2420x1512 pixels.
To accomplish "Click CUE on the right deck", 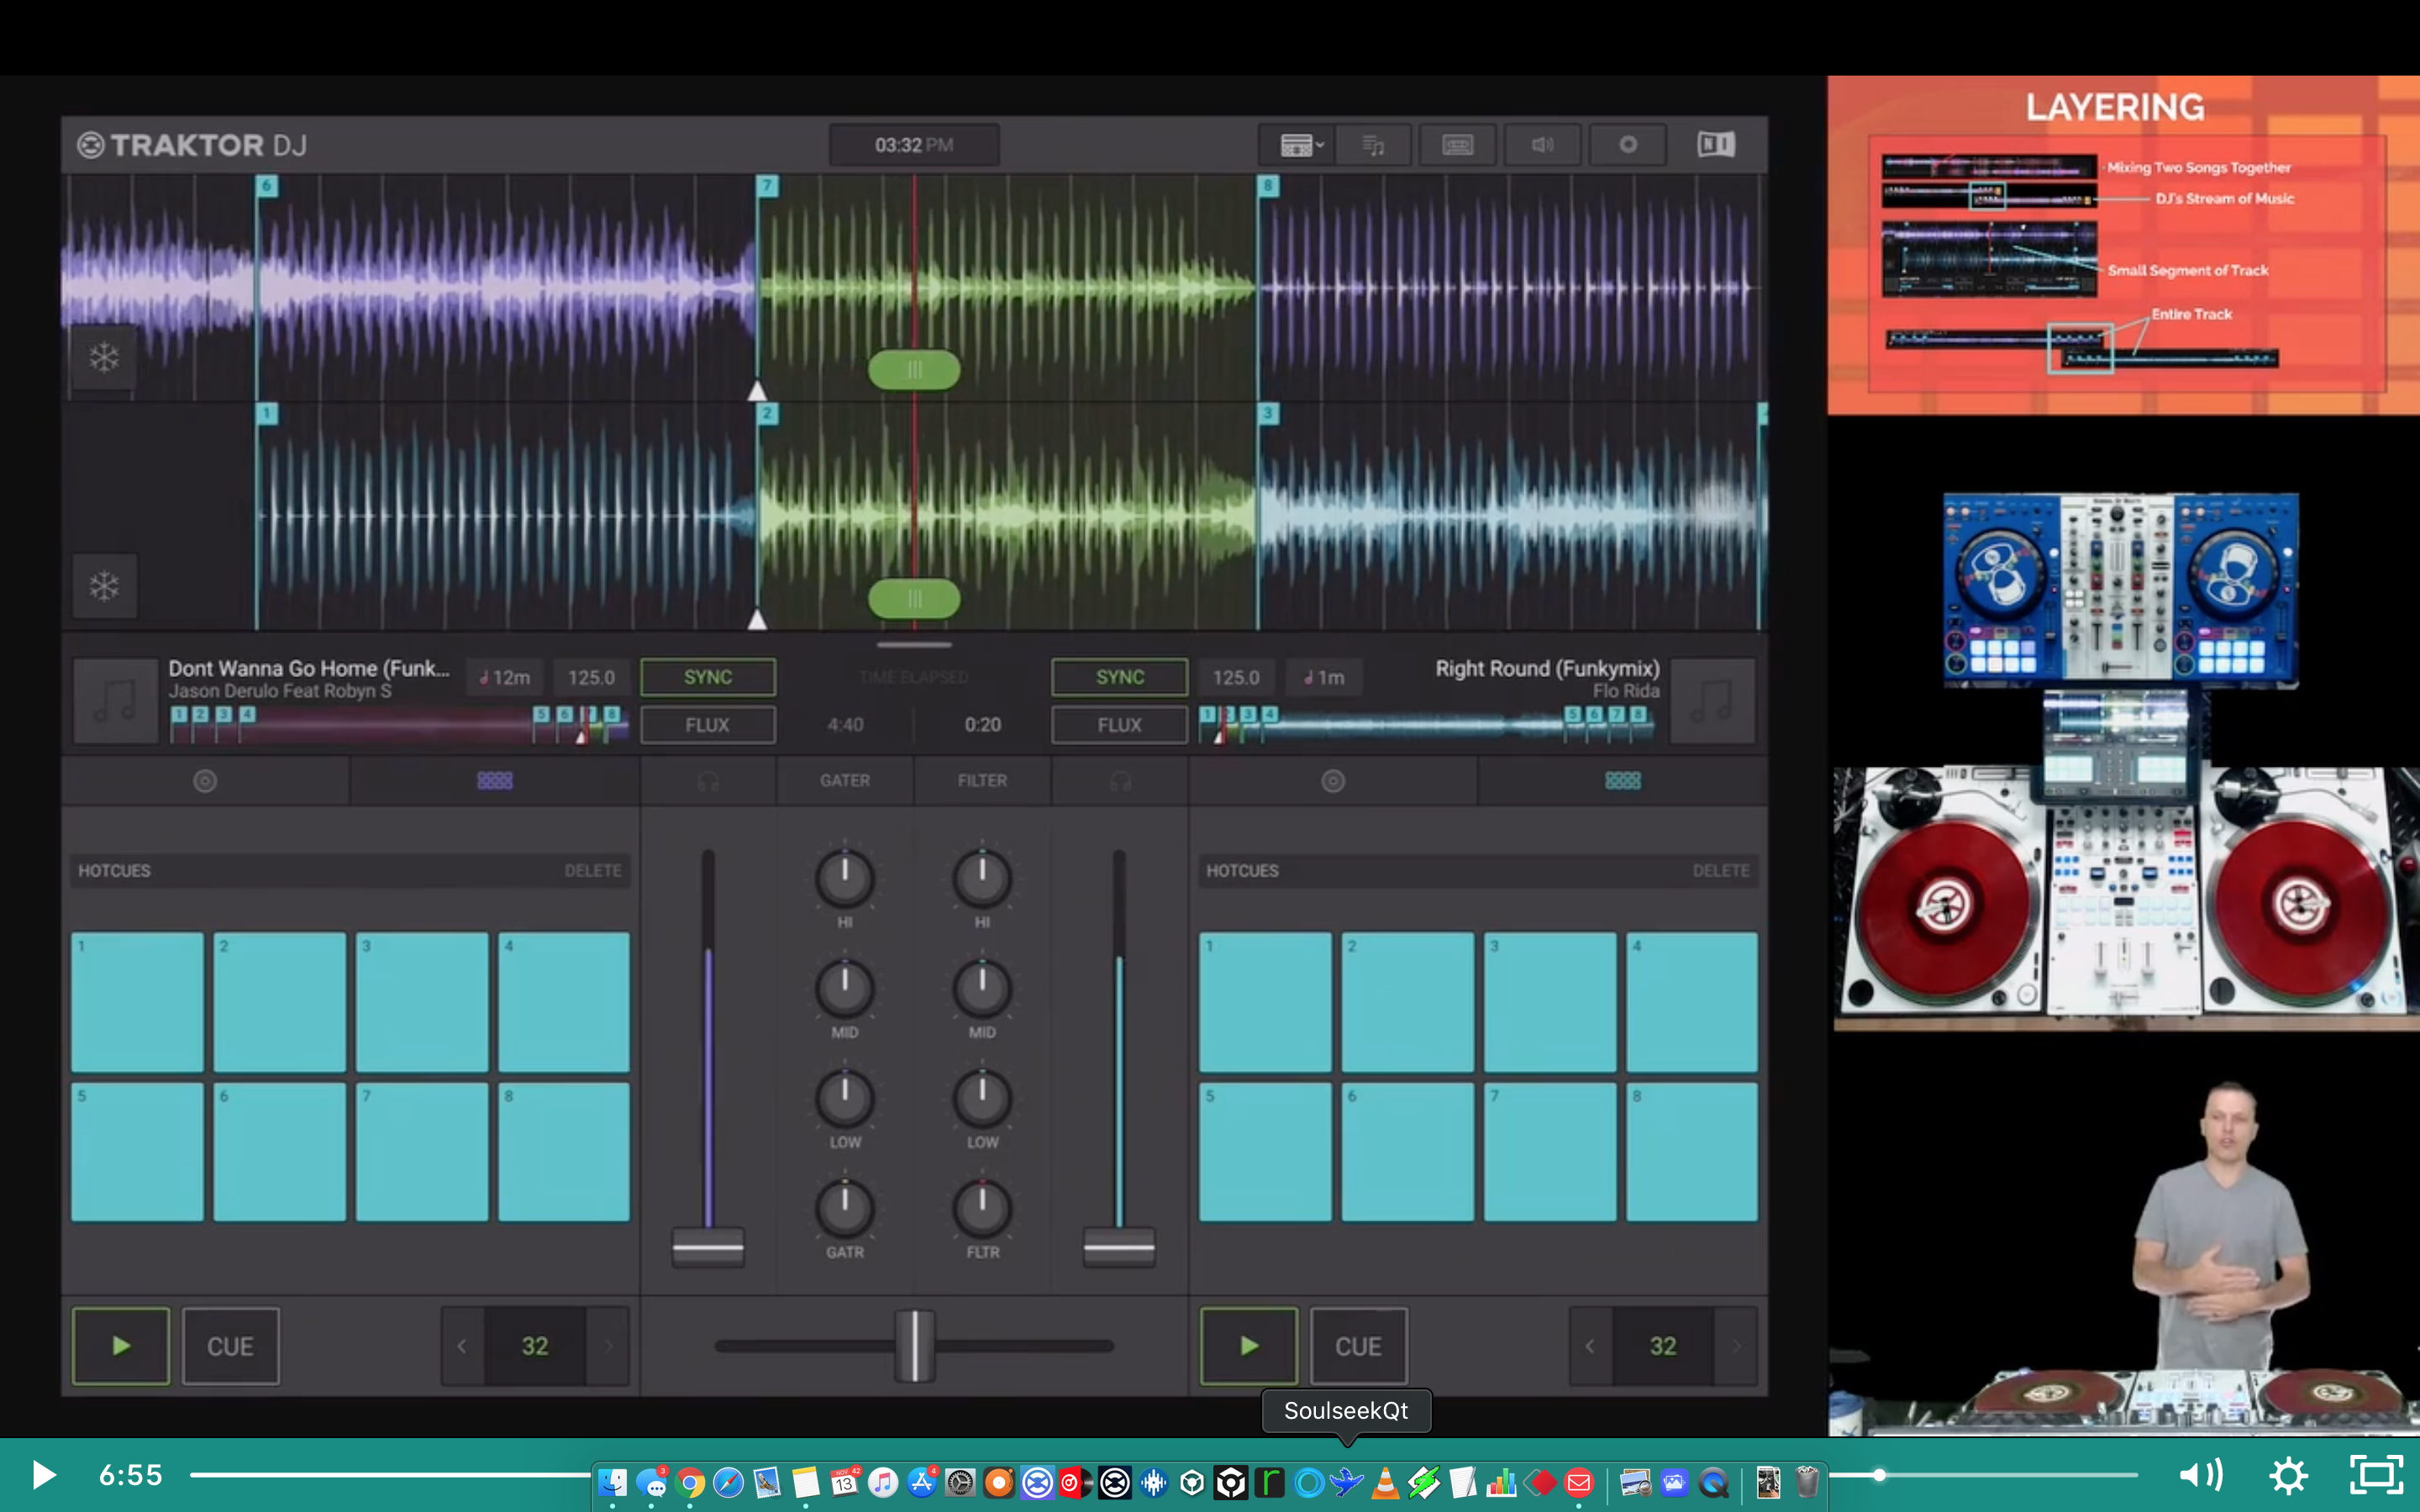I will coord(1358,1346).
